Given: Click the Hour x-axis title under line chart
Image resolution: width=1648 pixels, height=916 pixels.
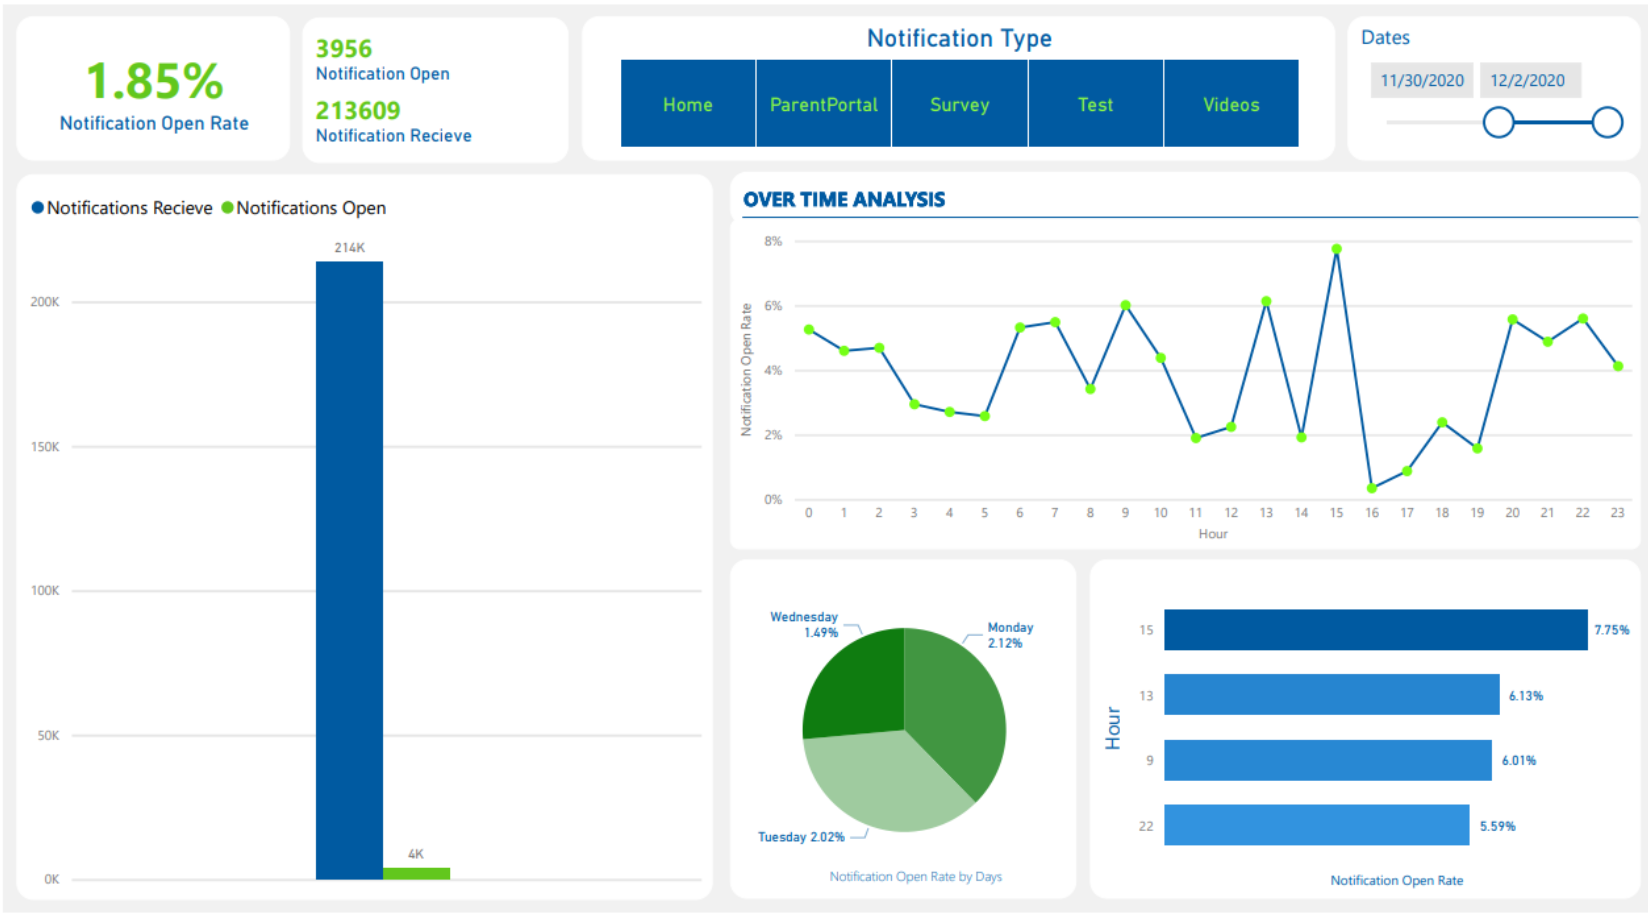Looking at the screenshot, I should click(1213, 534).
